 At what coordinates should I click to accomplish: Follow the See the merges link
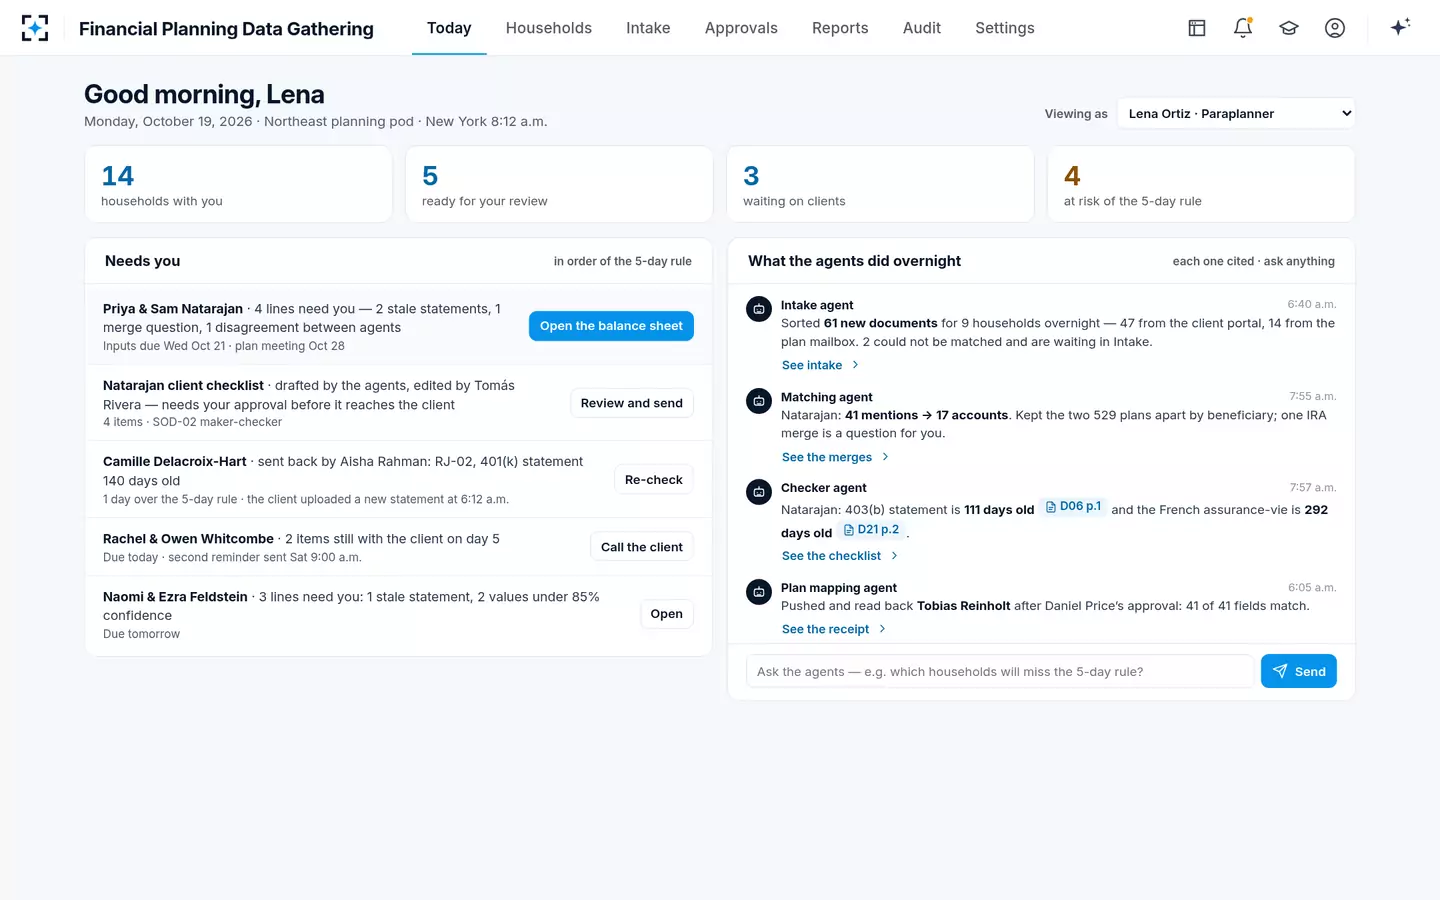click(836, 457)
